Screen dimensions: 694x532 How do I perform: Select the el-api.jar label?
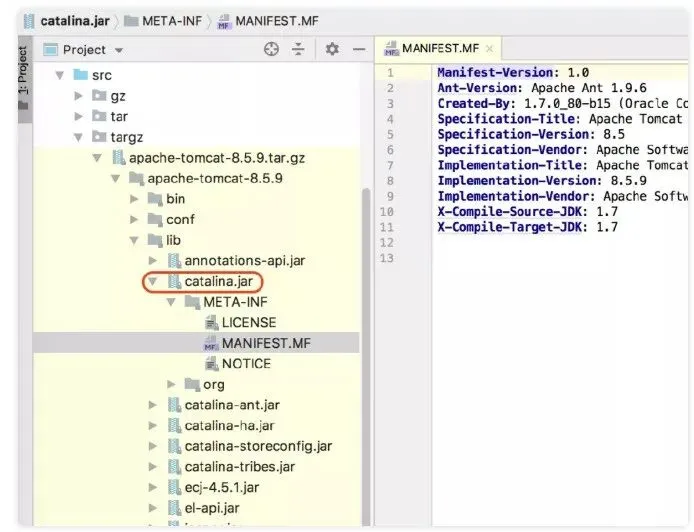click(212, 508)
